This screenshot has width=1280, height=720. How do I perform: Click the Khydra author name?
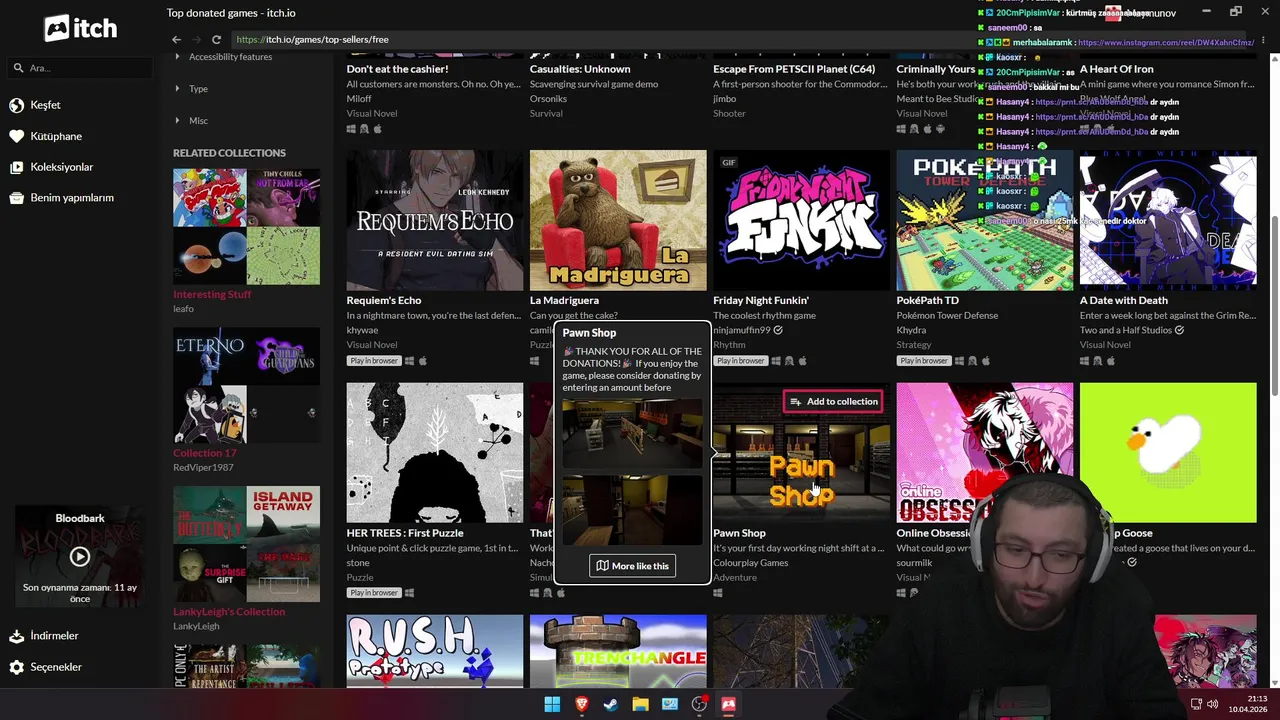tap(911, 330)
